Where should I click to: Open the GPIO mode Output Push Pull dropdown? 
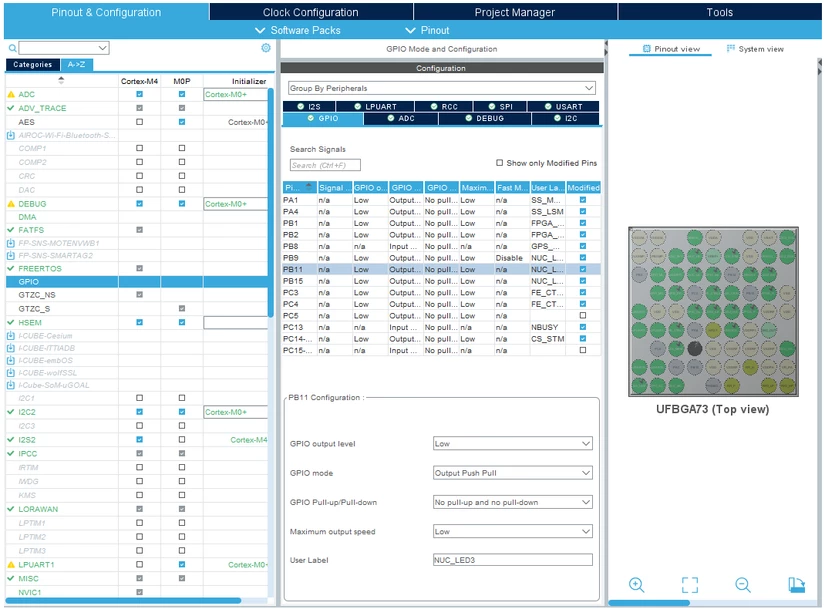[512, 473]
